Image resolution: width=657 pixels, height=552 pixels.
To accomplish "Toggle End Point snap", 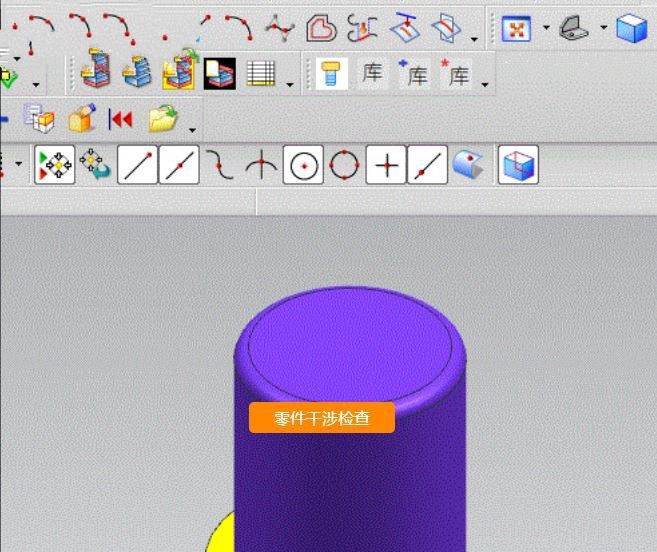I will click(137, 165).
